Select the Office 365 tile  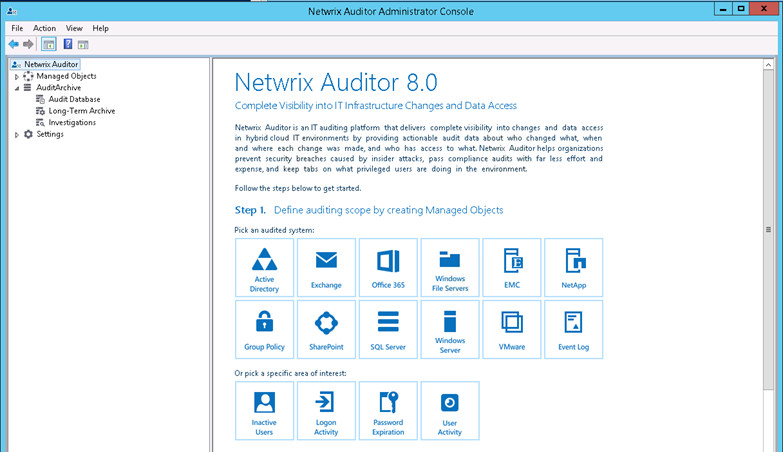[x=388, y=268]
